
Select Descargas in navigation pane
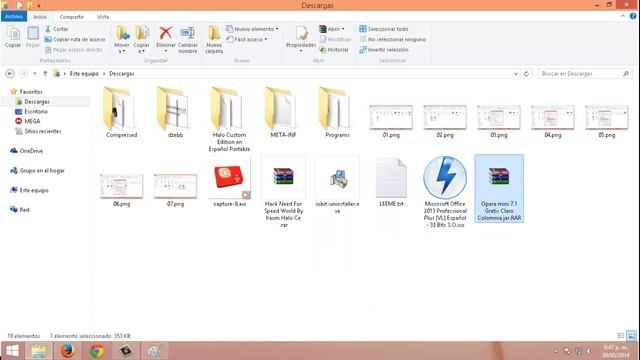[37, 102]
